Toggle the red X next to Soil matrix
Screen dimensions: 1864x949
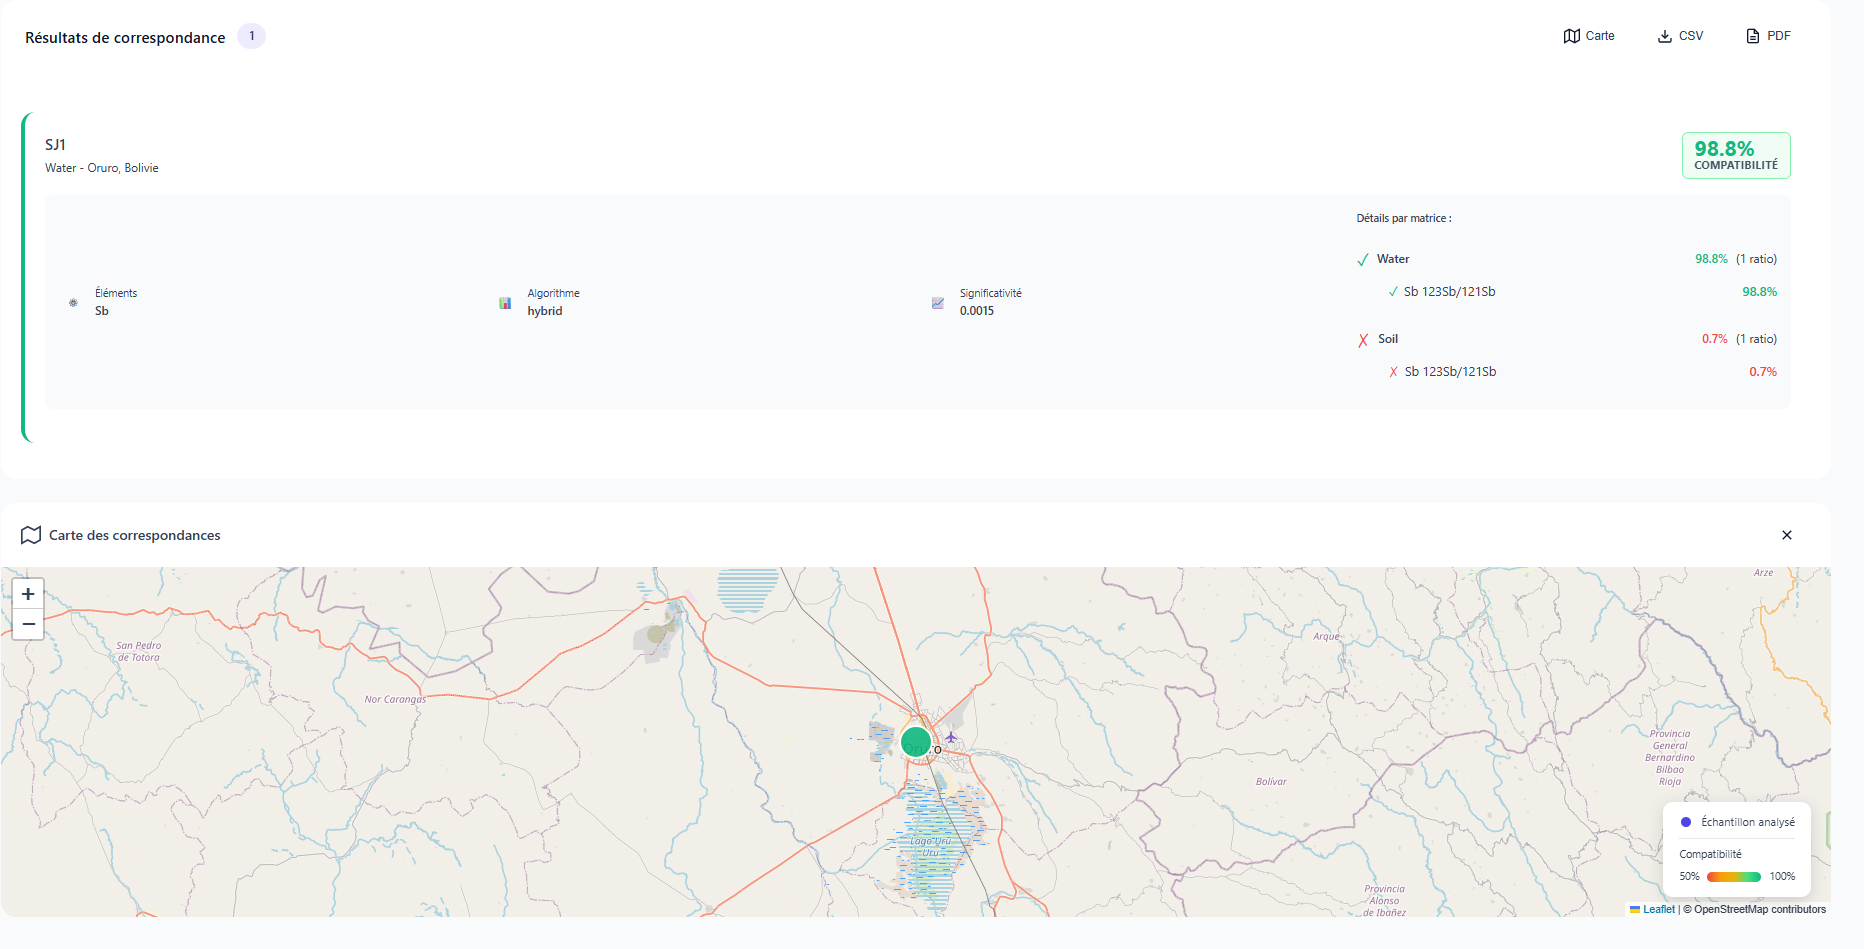(1362, 340)
